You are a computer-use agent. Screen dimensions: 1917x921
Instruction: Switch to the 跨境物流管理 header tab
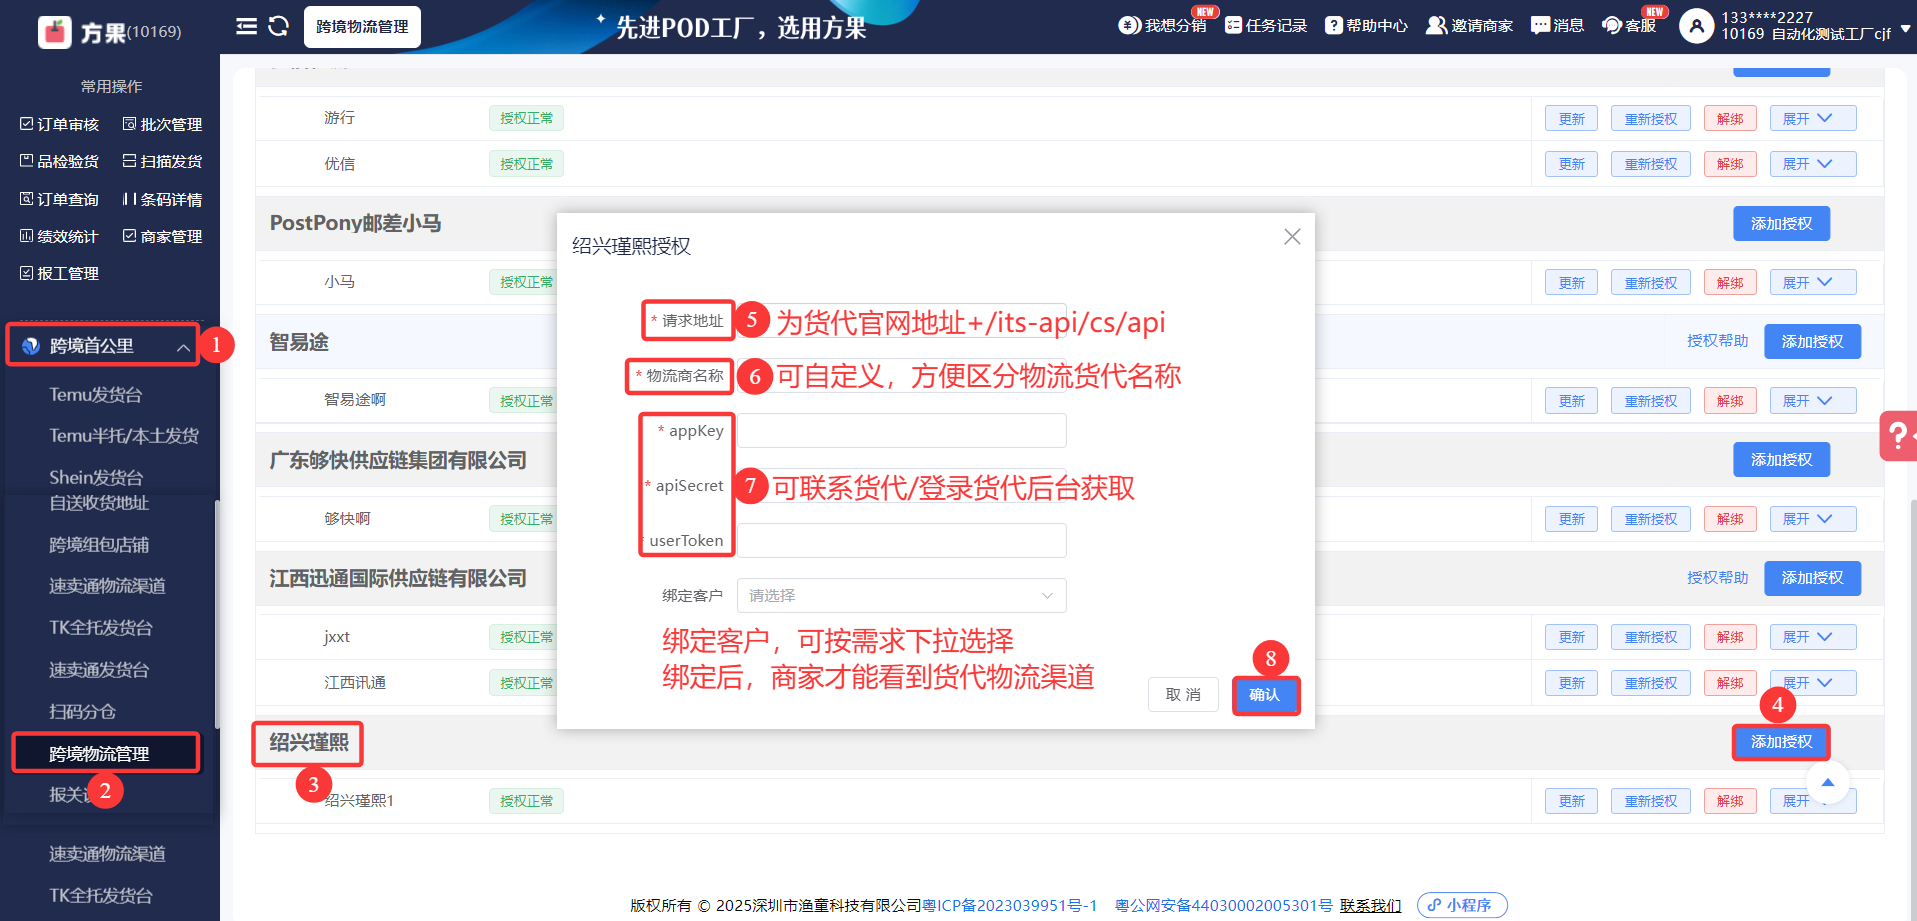tap(362, 26)
